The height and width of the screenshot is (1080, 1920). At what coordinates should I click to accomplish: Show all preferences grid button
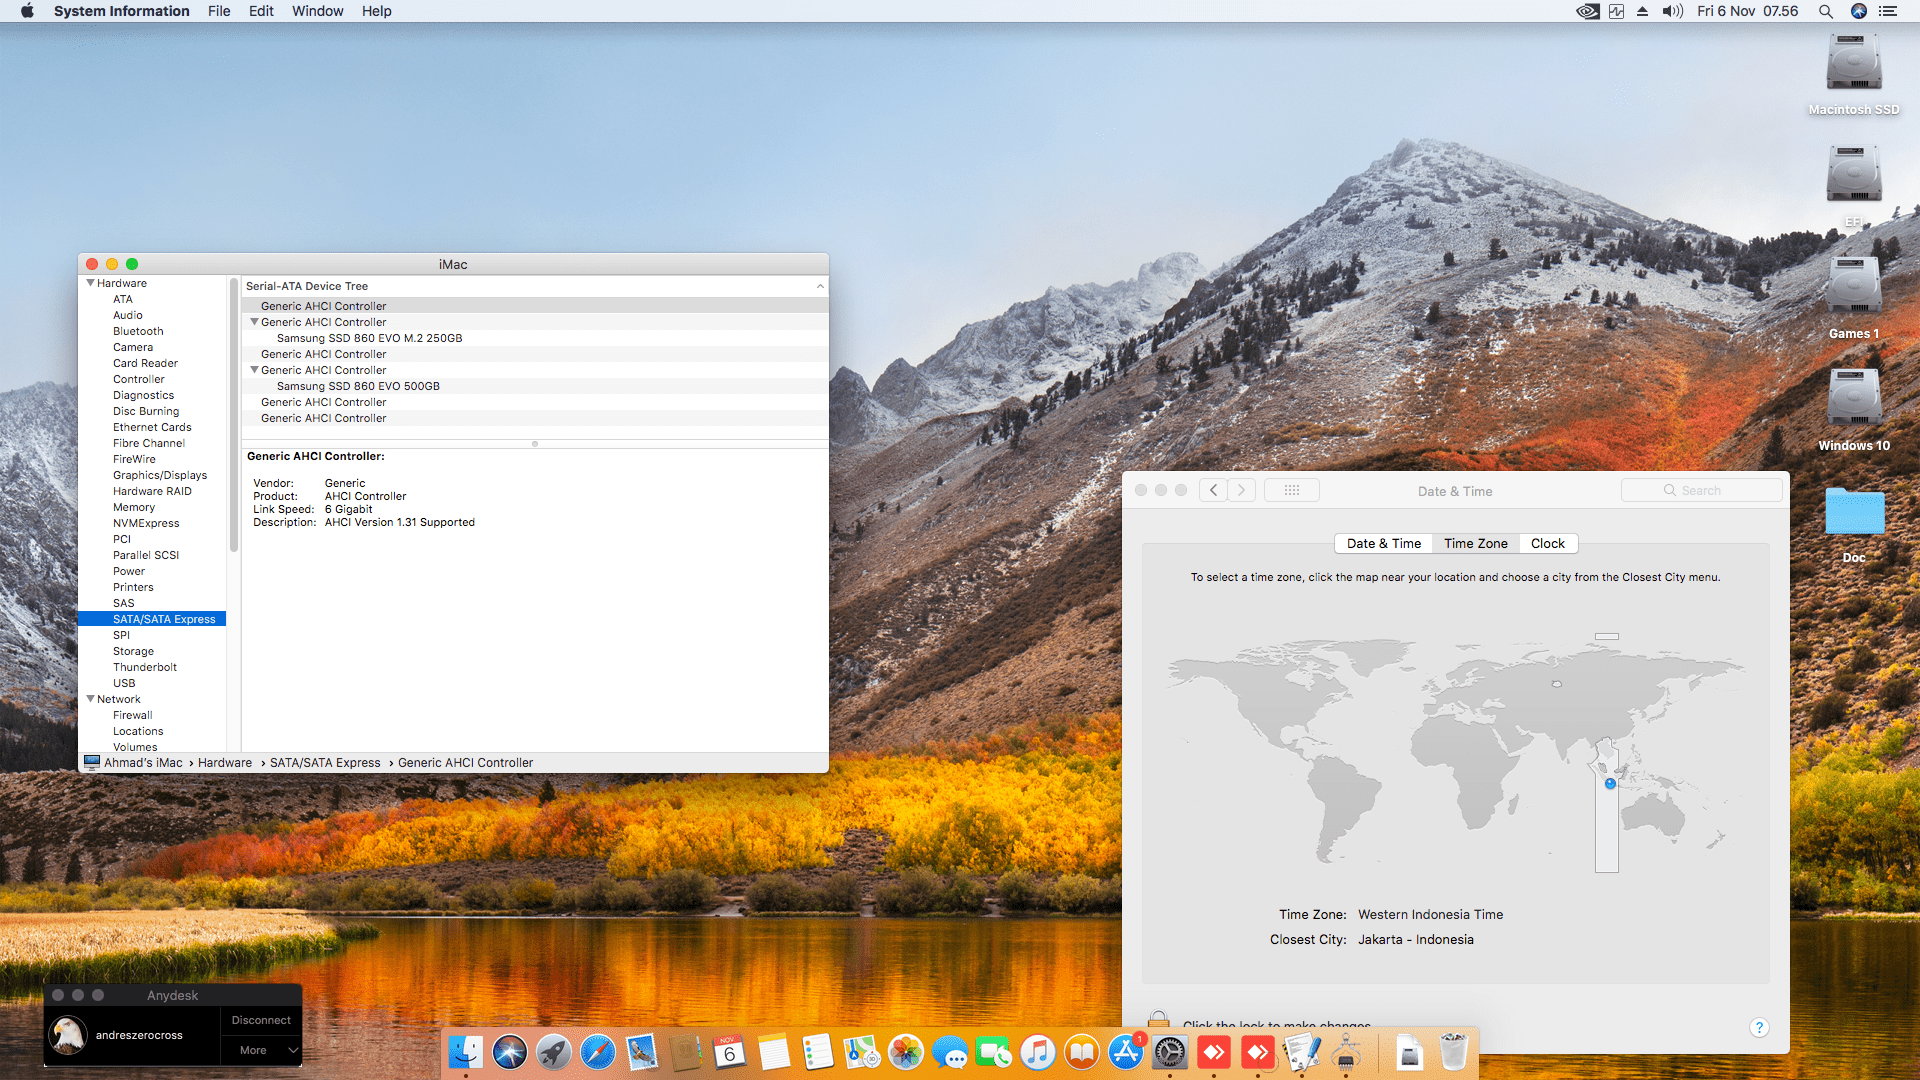point(1291,491)
